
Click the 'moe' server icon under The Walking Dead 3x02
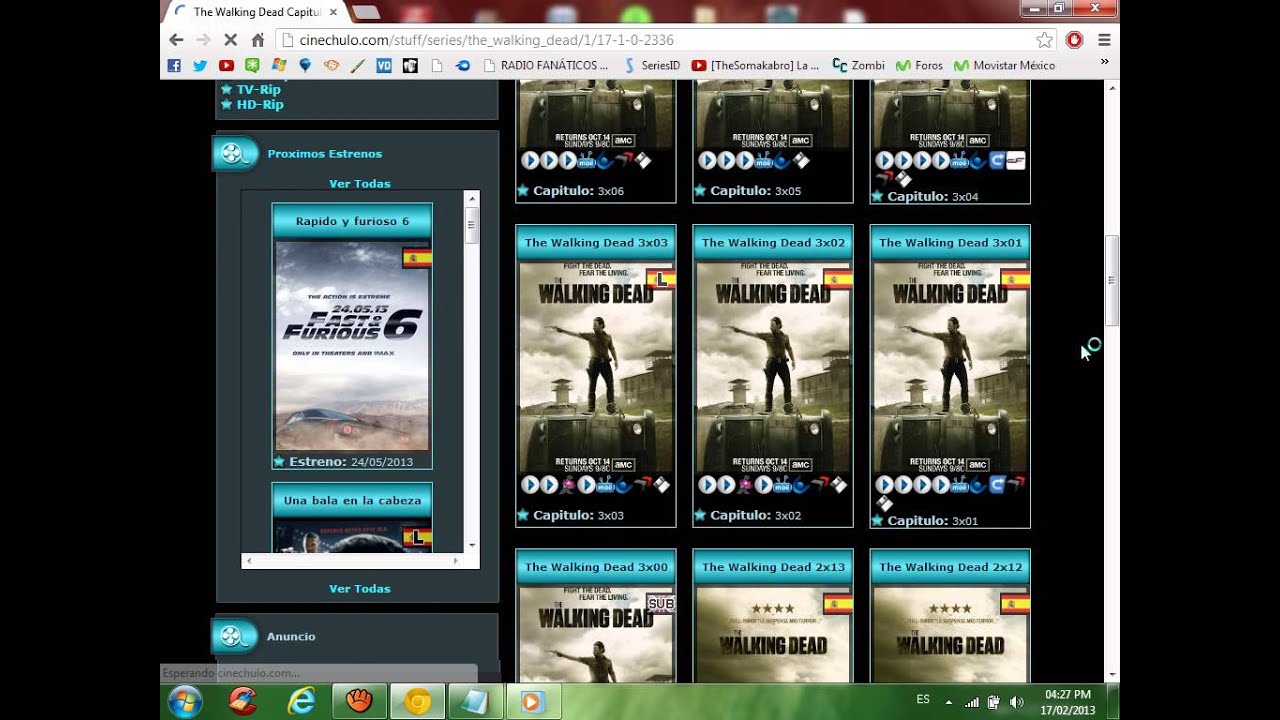pyautogui.click(x=781, y=485)
